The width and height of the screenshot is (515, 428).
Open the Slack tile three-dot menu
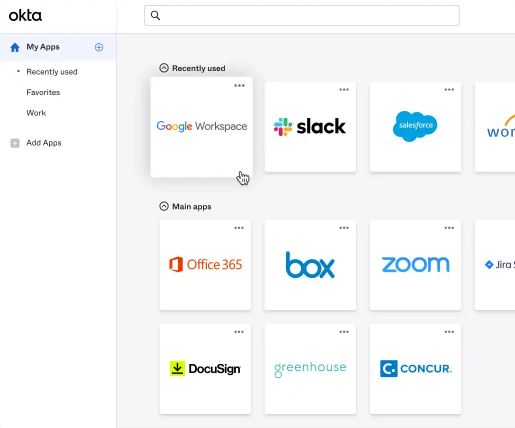point(344,90)
